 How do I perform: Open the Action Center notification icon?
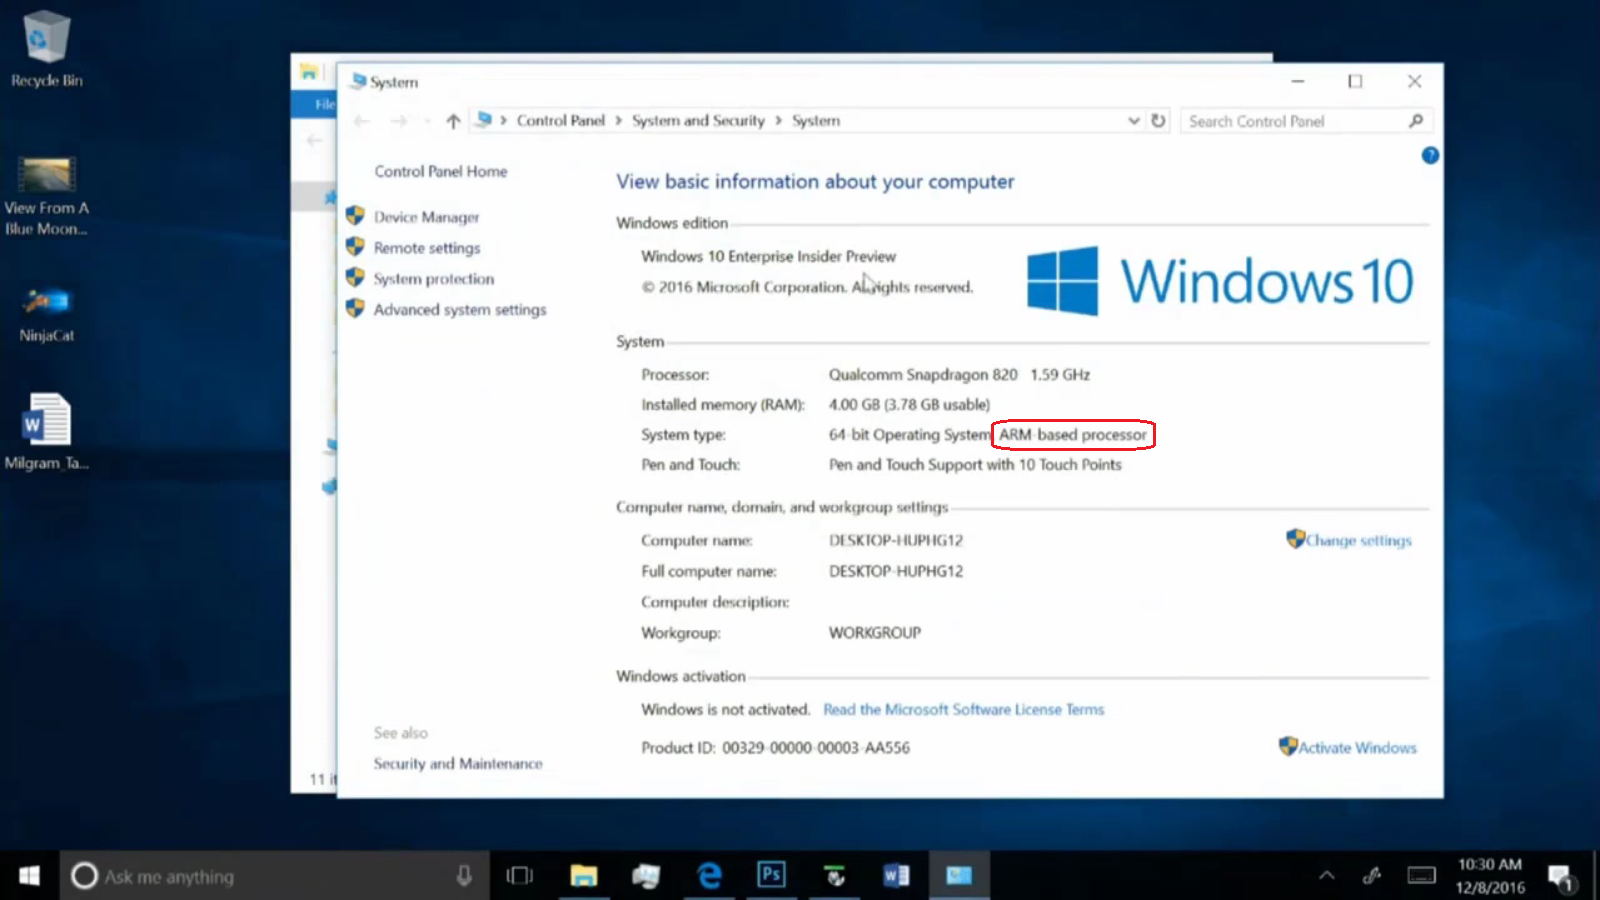click(x=1560, y=877)
